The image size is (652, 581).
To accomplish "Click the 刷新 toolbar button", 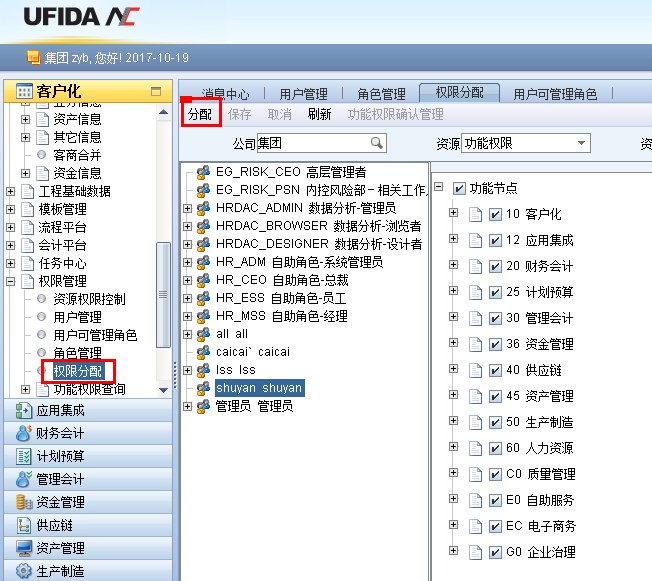I will click(319, 114).
